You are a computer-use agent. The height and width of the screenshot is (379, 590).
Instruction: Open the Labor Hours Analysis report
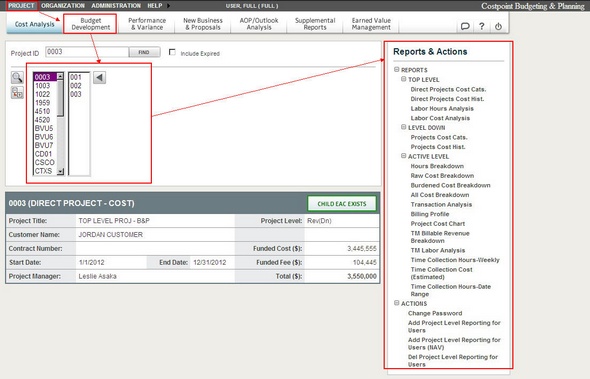[x=442, y=108]
